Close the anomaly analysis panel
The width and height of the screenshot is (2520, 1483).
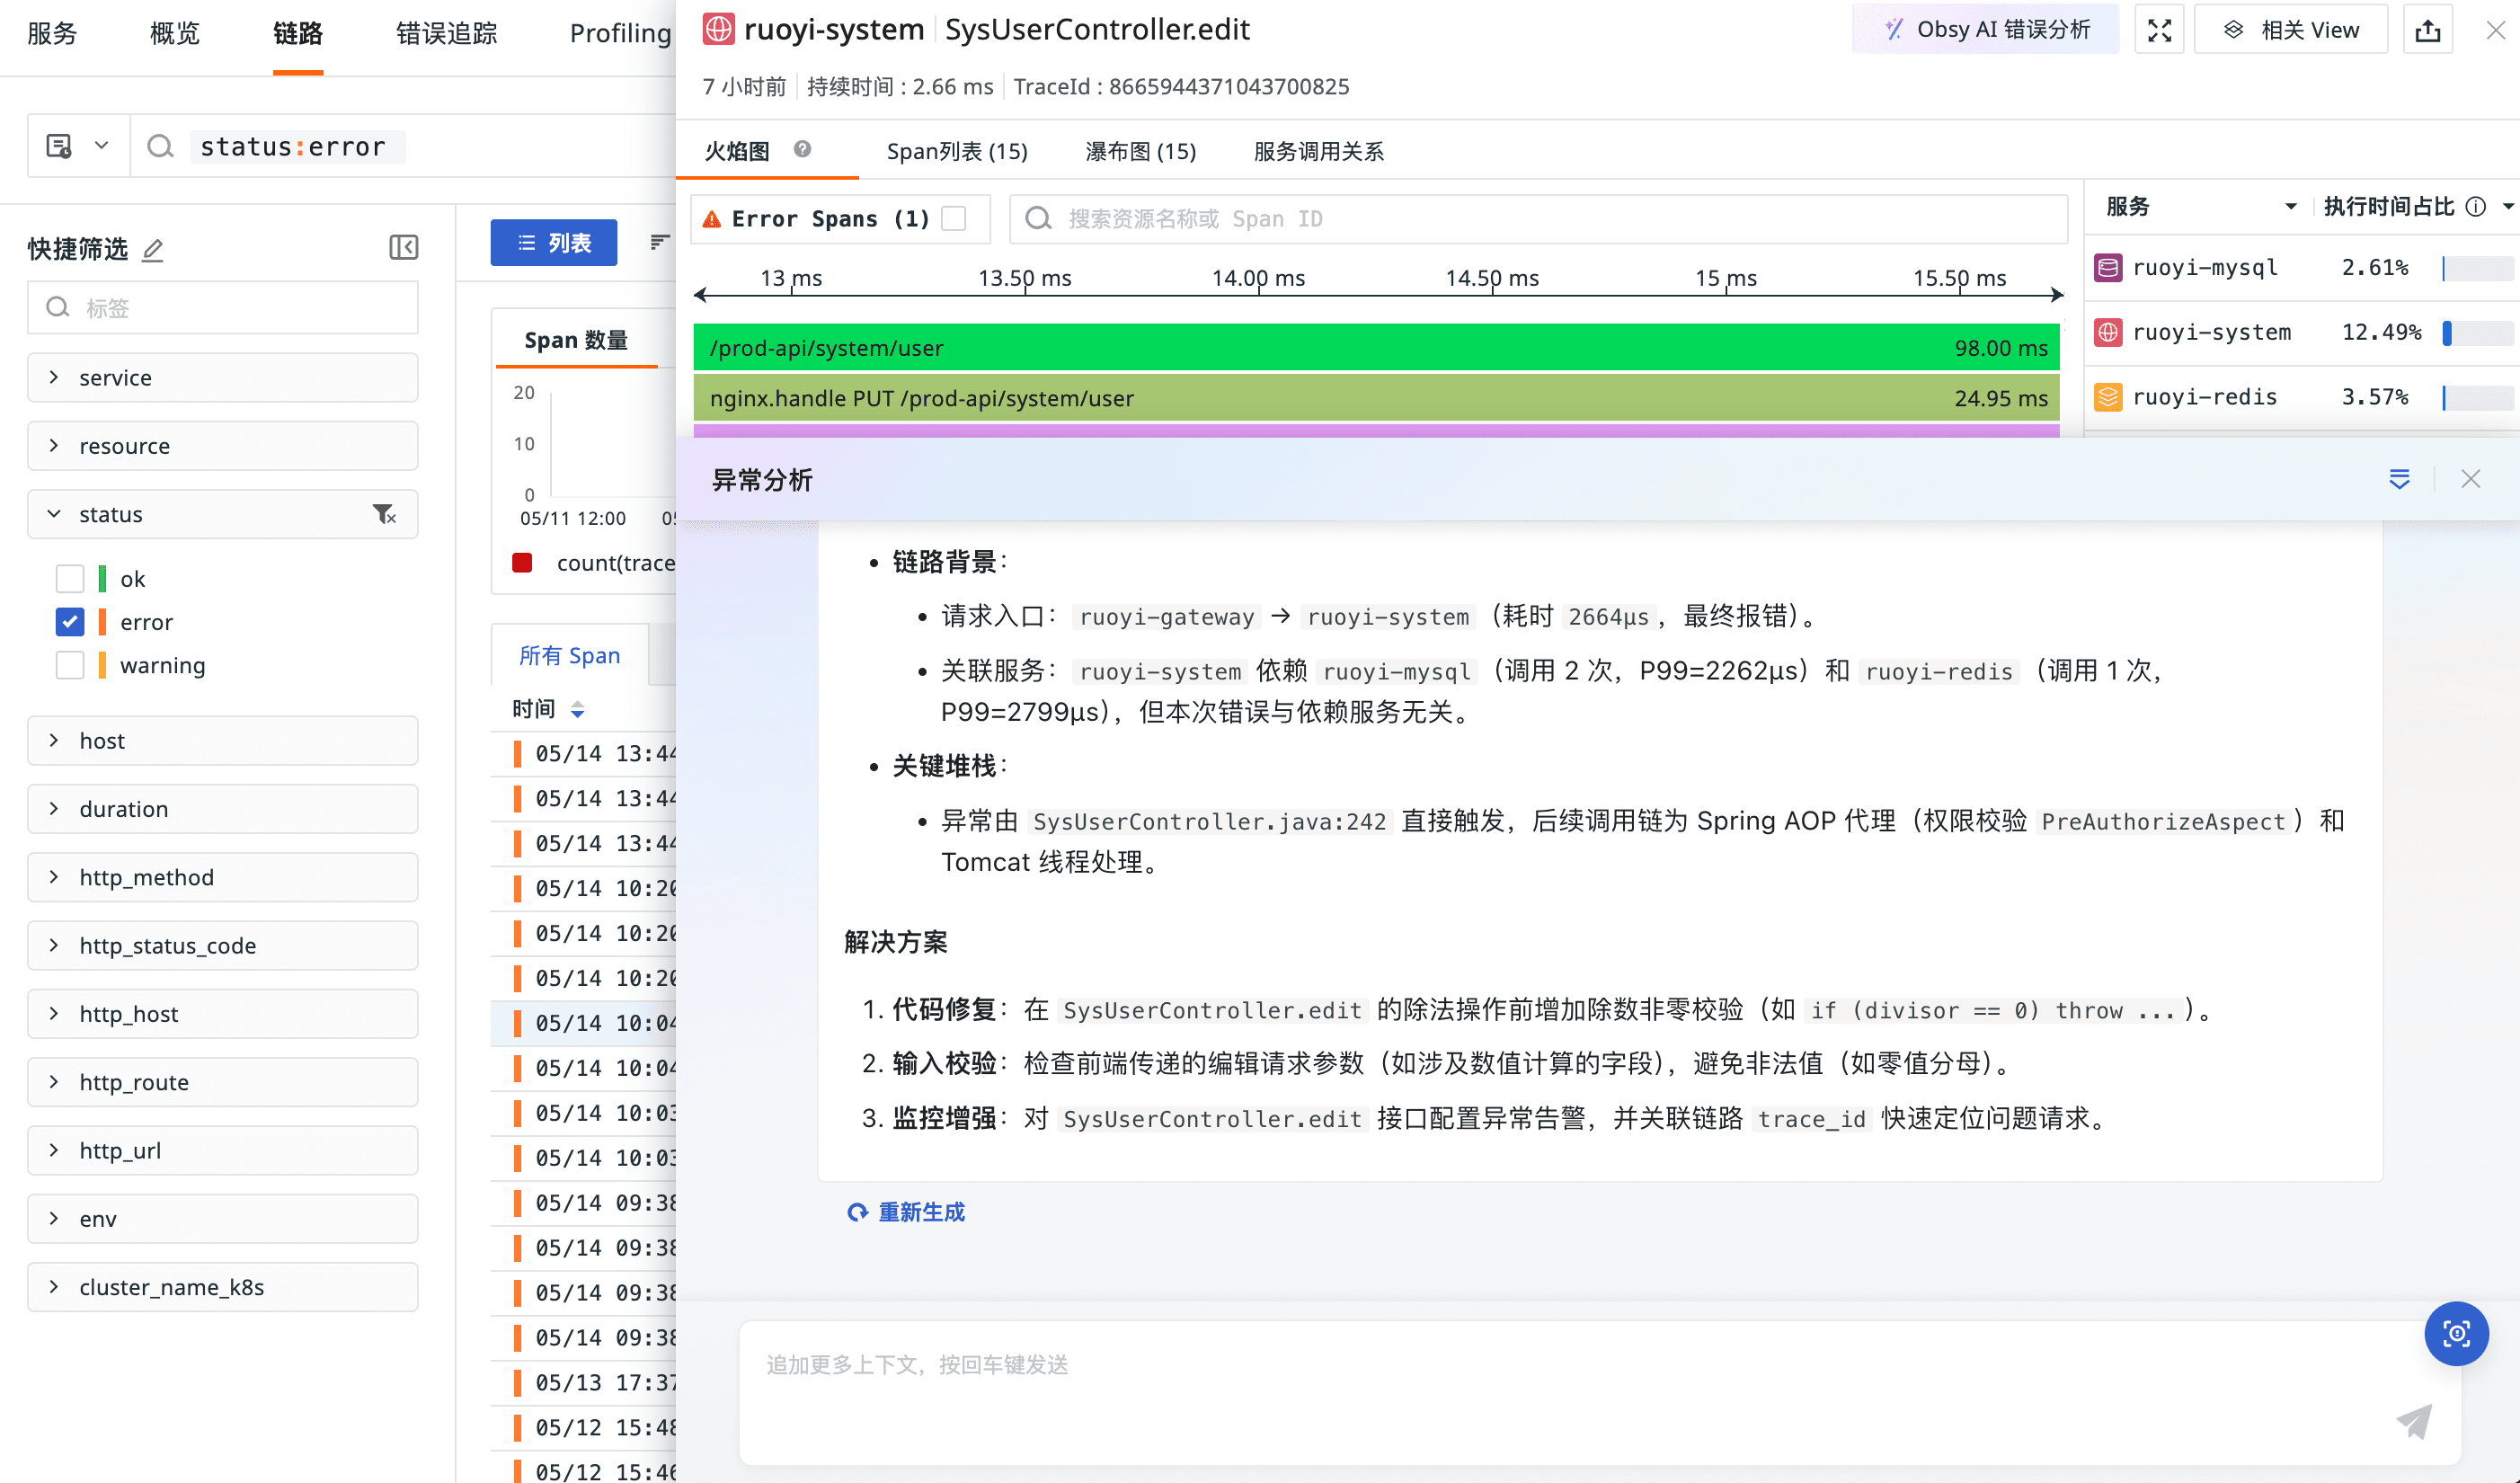coord(2471,479)
